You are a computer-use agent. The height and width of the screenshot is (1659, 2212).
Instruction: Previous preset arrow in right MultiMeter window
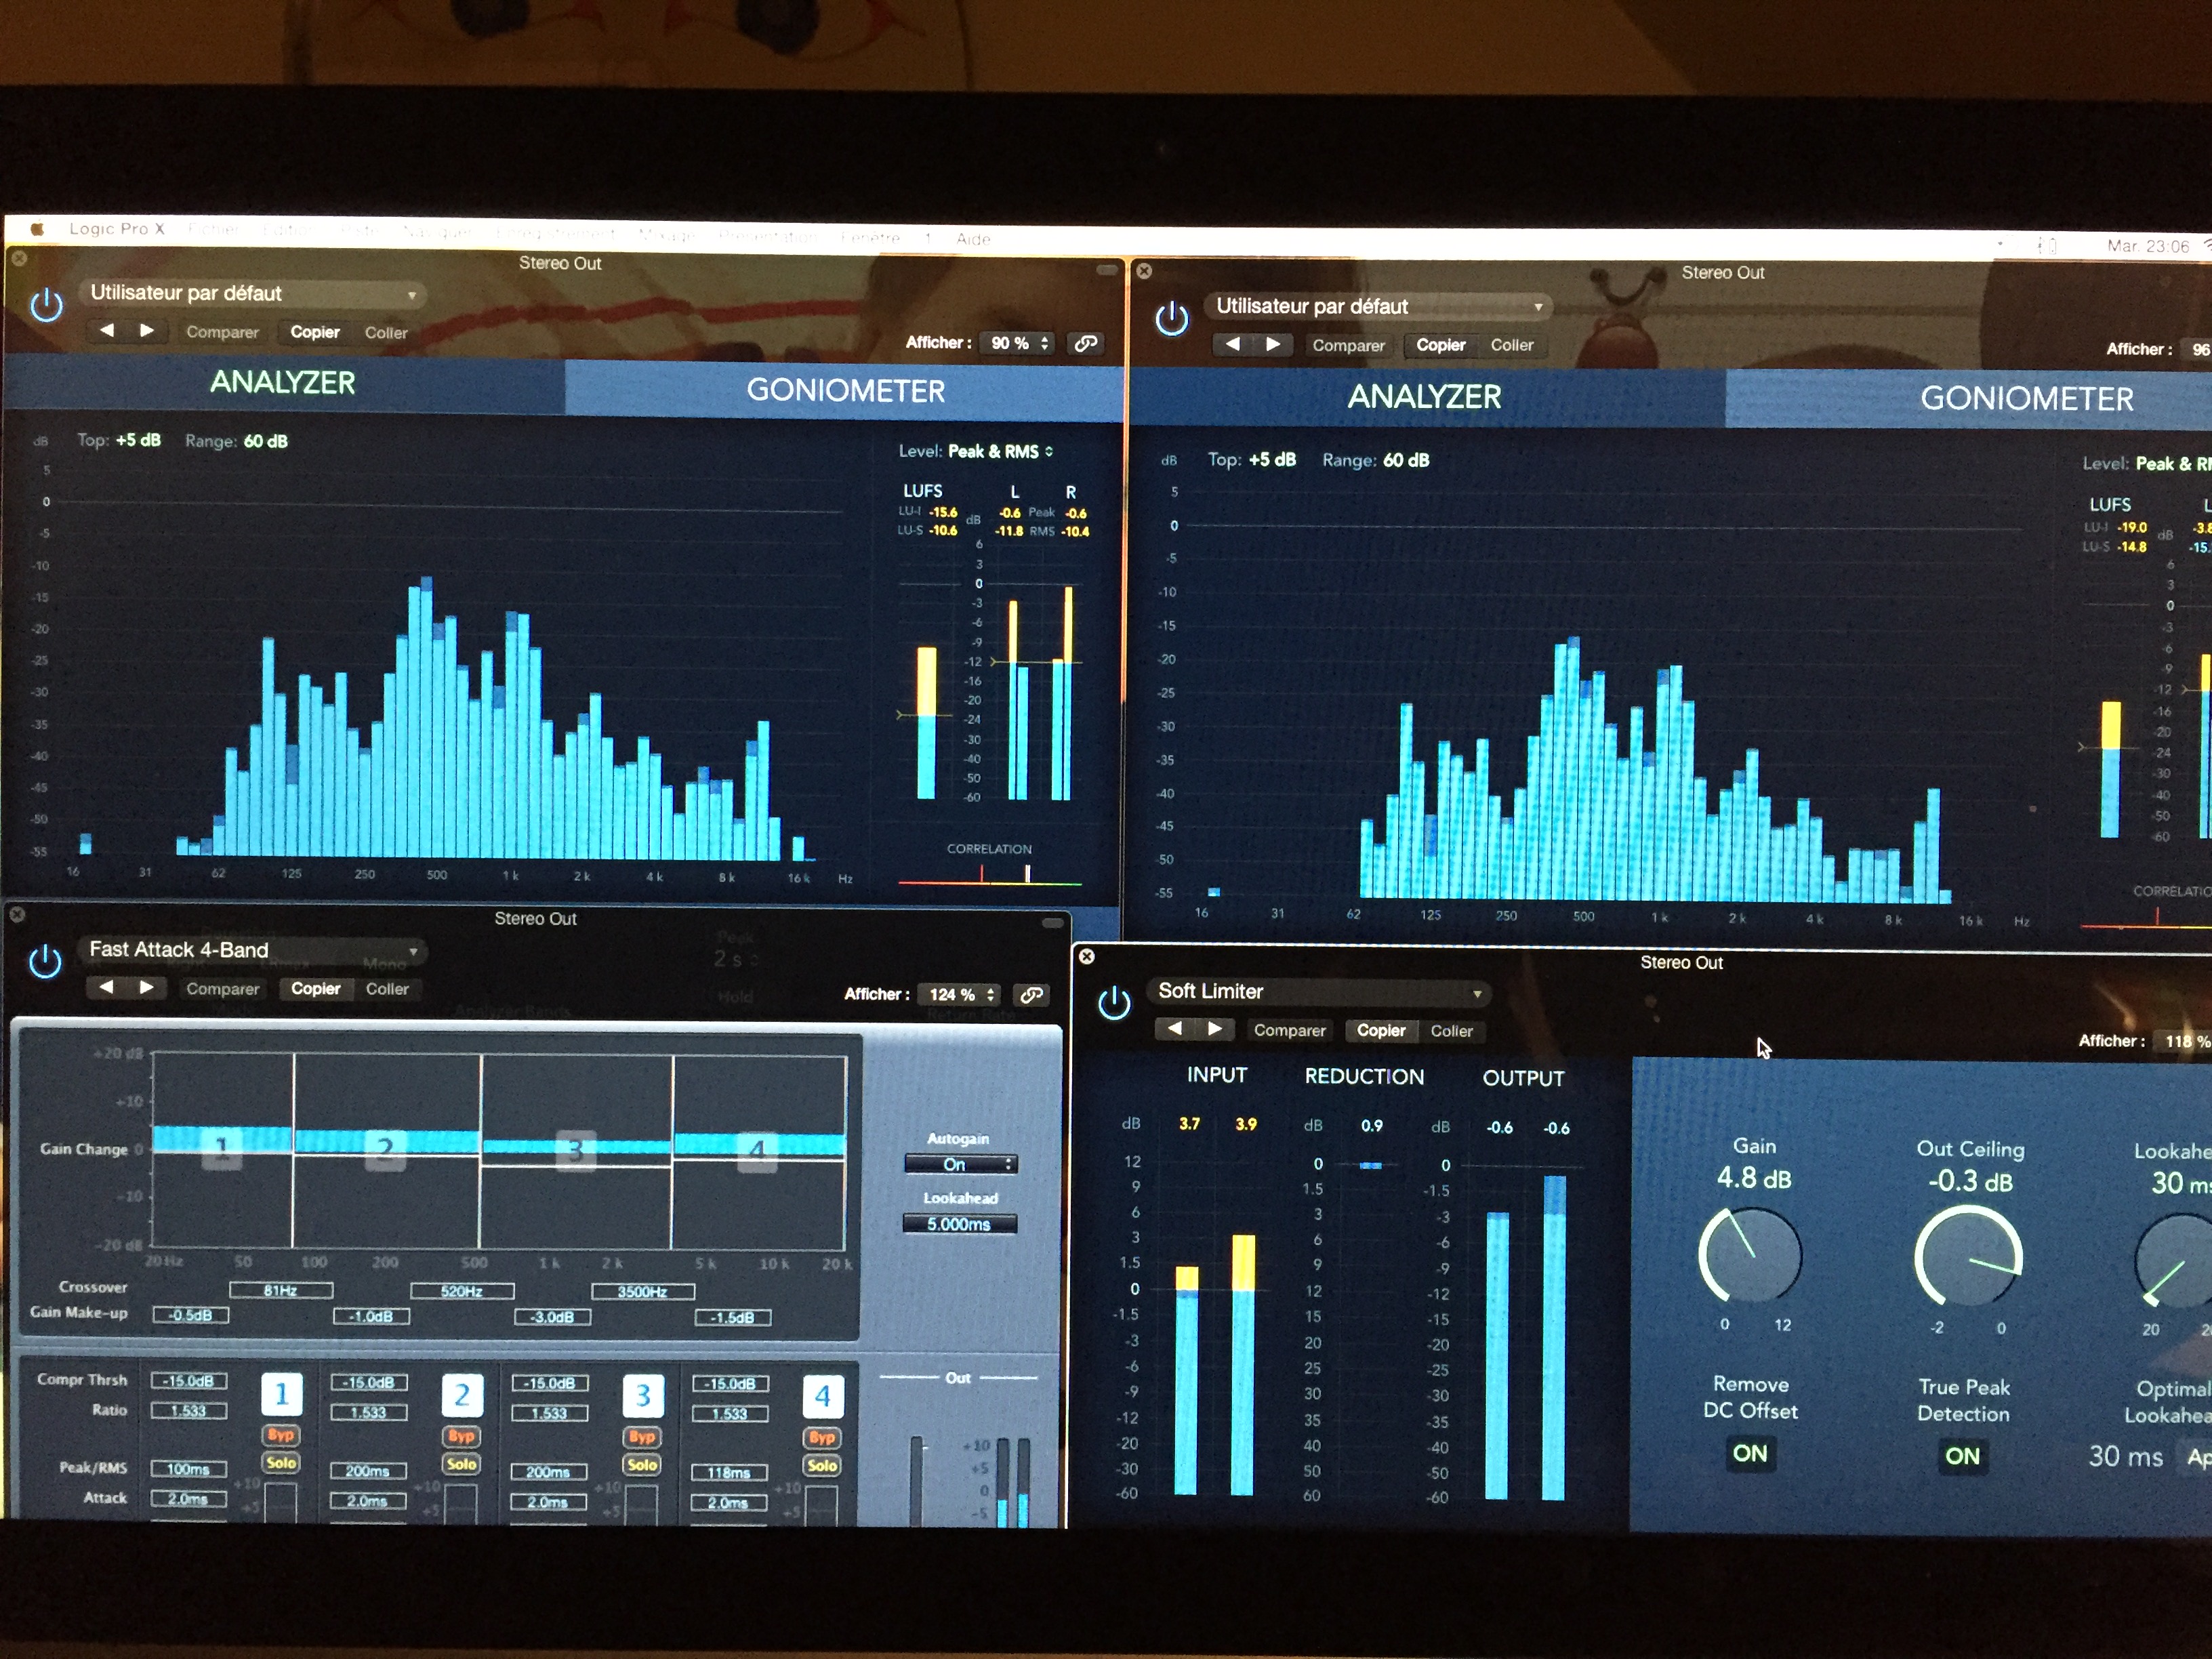[x=1232, y=343]
